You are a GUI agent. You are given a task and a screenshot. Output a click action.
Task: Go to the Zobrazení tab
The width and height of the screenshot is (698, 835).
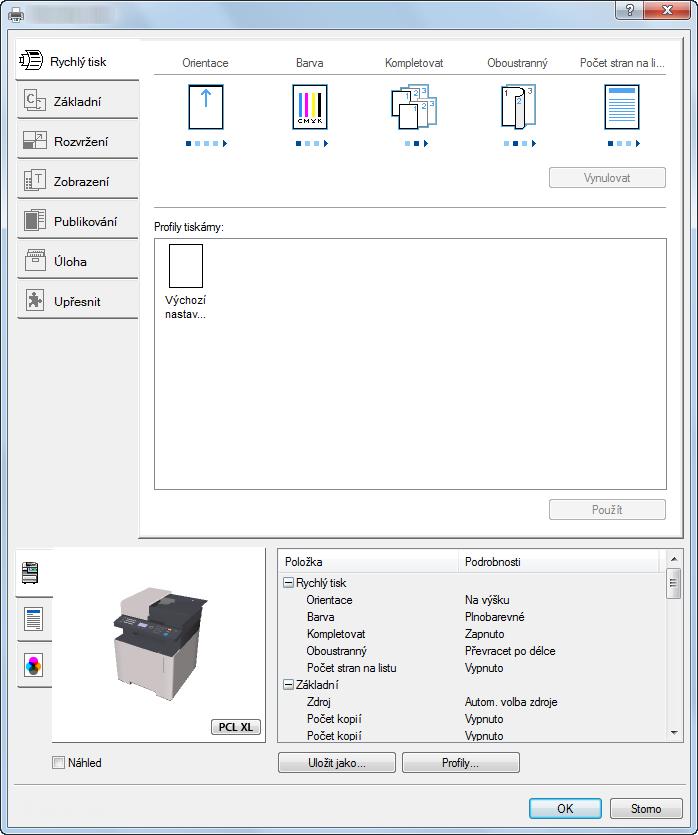coord(78,181)
